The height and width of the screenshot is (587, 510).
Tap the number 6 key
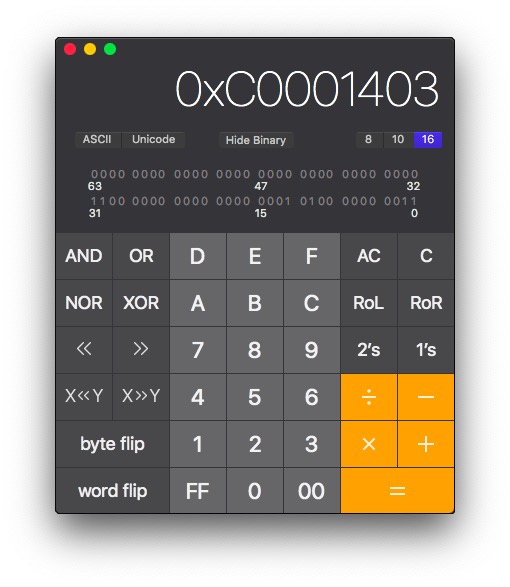[x=312, y=397]
